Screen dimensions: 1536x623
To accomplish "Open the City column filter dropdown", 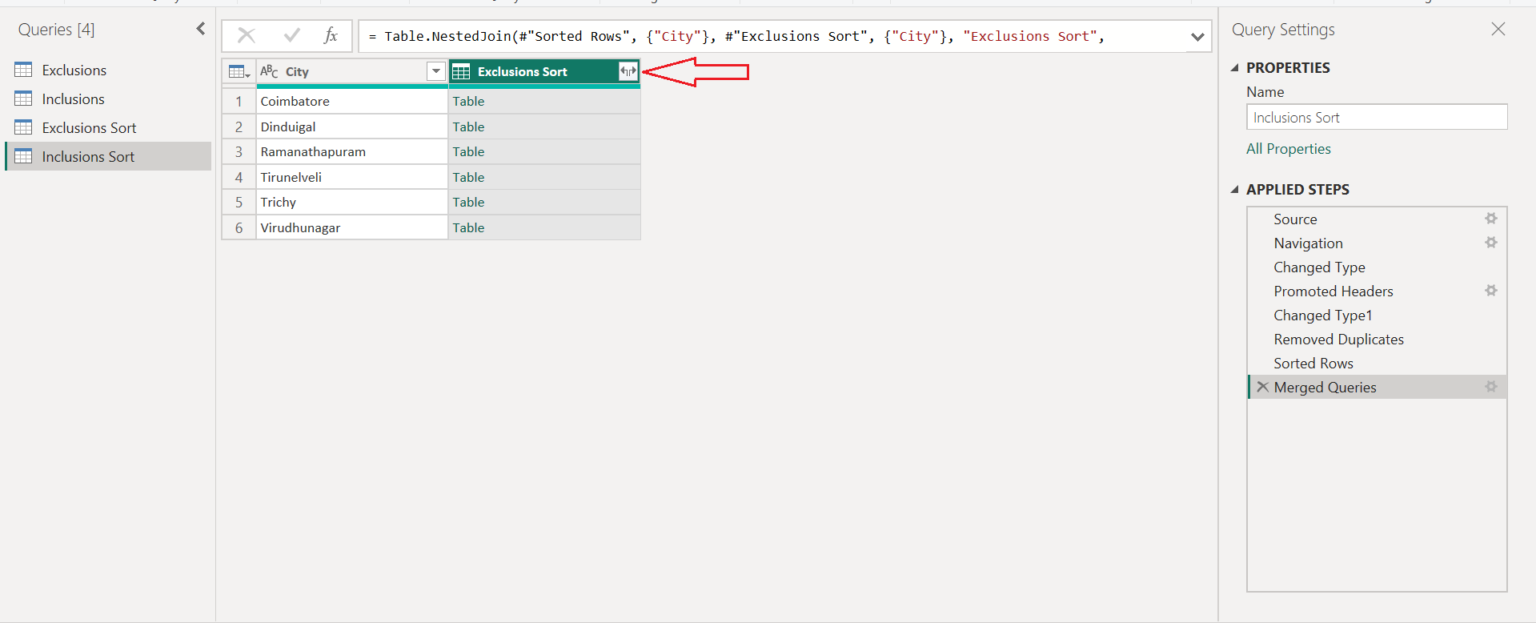I will click(436, 71).
